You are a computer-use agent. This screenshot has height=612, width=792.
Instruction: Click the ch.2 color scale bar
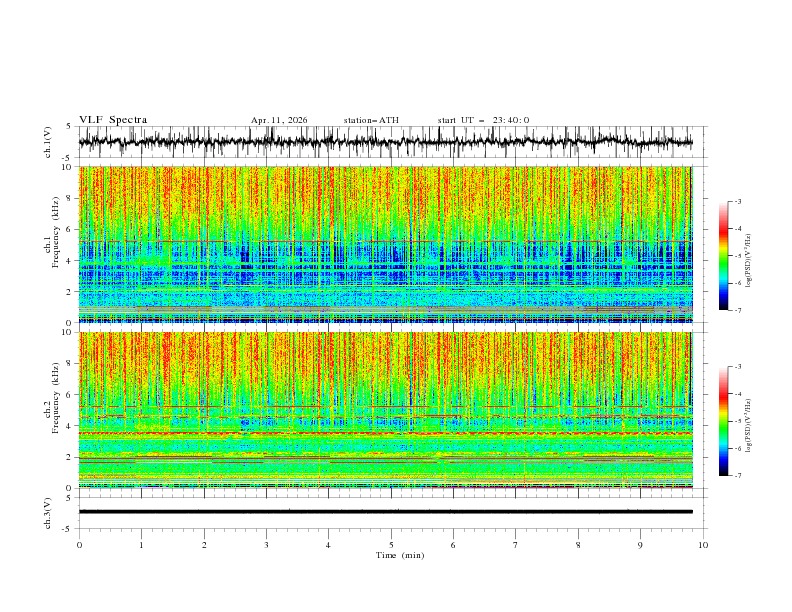pyautogui.click(x=723, y=421)
